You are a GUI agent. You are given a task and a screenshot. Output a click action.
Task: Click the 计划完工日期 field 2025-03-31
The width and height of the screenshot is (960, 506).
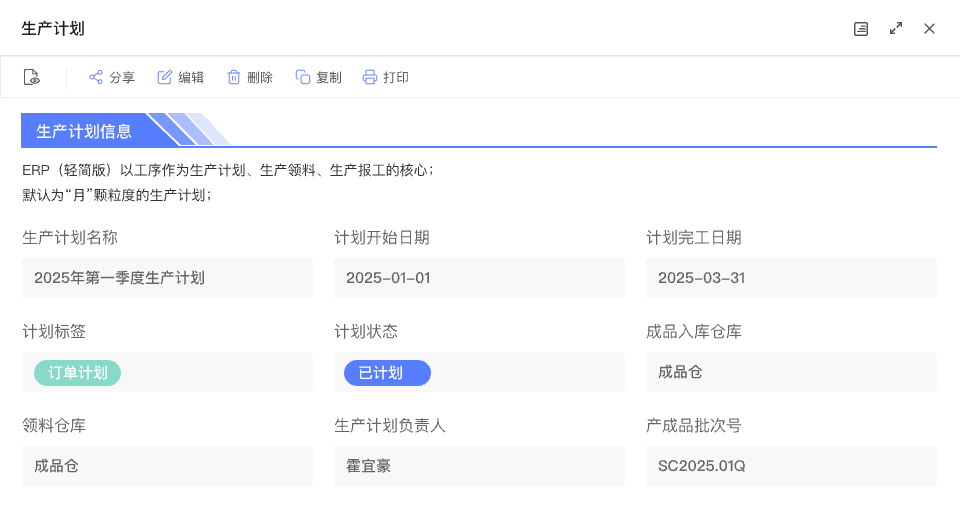tap(791, 278)
